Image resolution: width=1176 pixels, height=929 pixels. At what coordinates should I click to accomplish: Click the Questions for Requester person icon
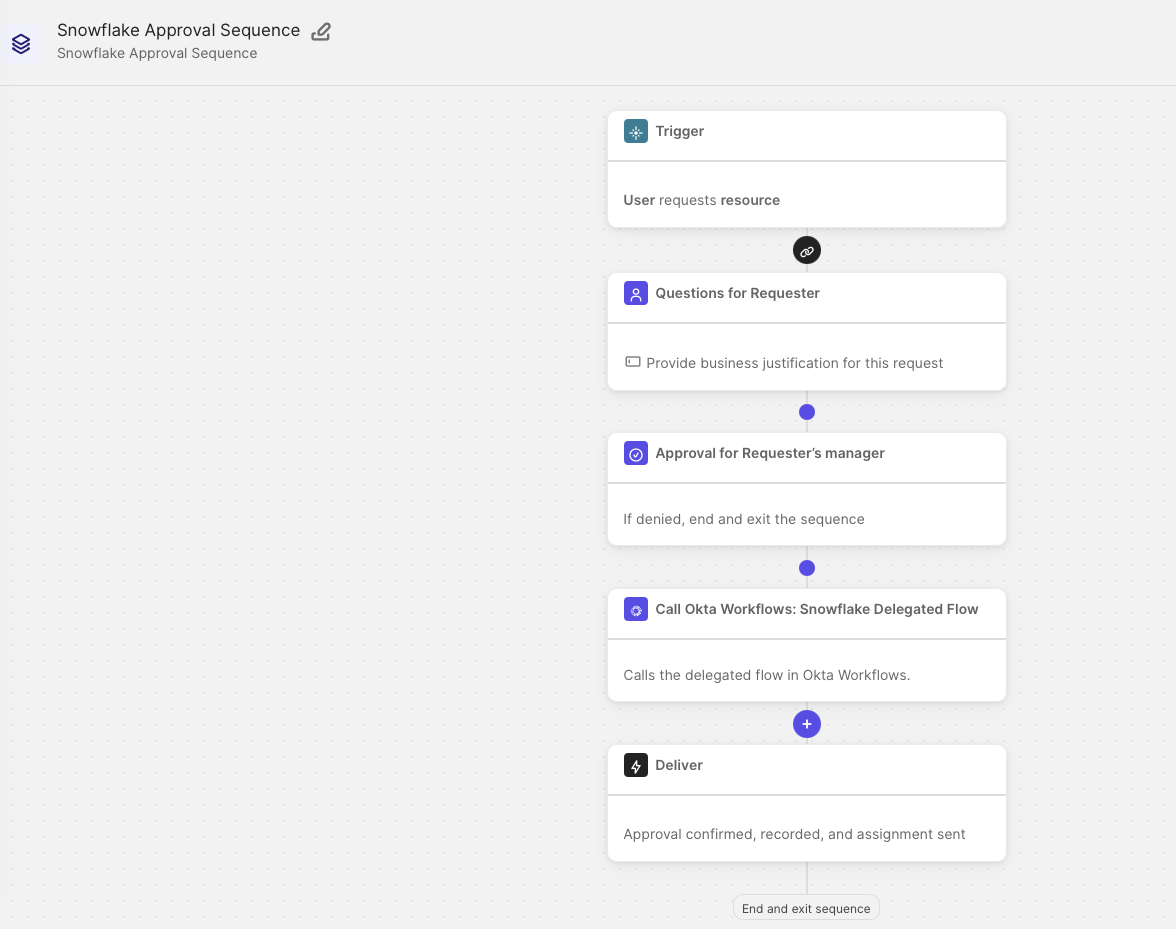point(635,293)
